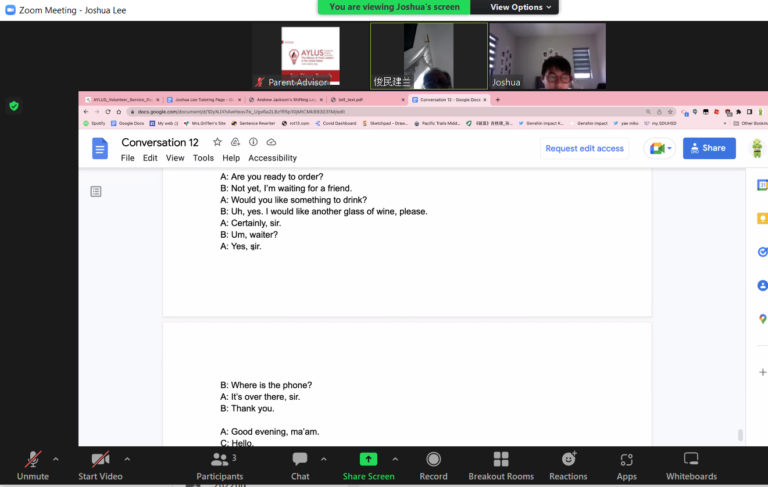Show the document outline icon
This screenshot has width=768, height=487.
point(96,192)
